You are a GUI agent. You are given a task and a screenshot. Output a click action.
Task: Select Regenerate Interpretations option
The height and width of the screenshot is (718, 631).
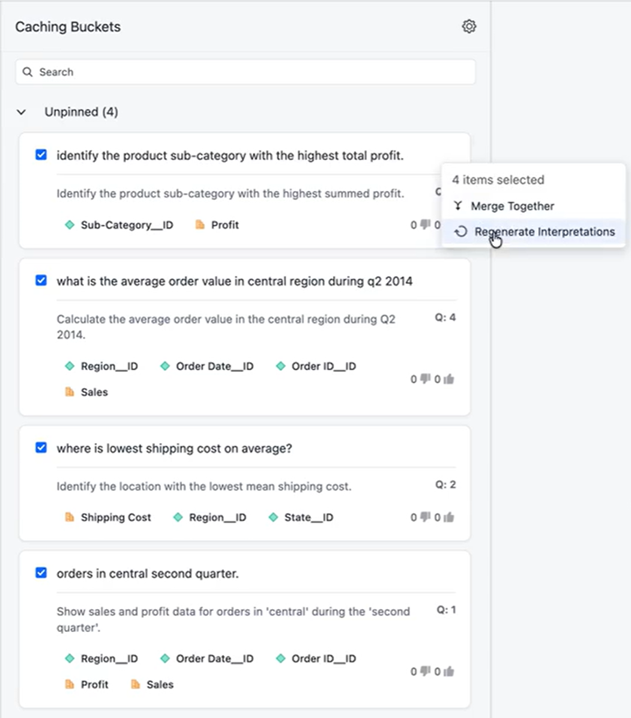[544, 232]
